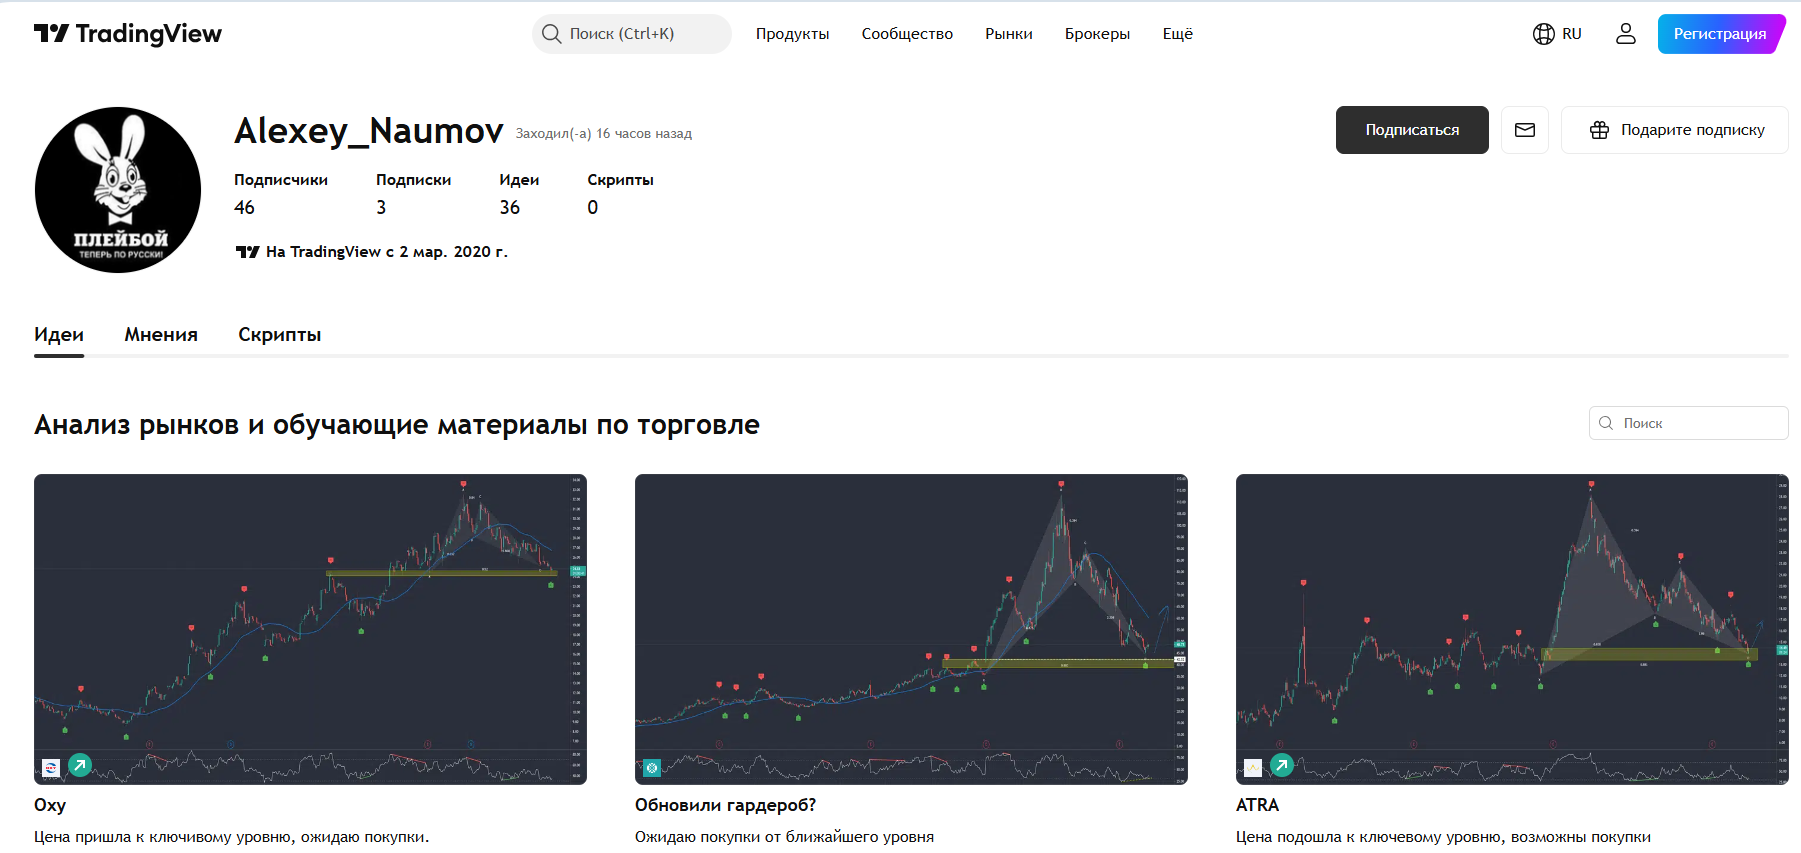Switch to the Скрипты tab
Viewport: 1801px width, 853px height.
coord(279,335)
